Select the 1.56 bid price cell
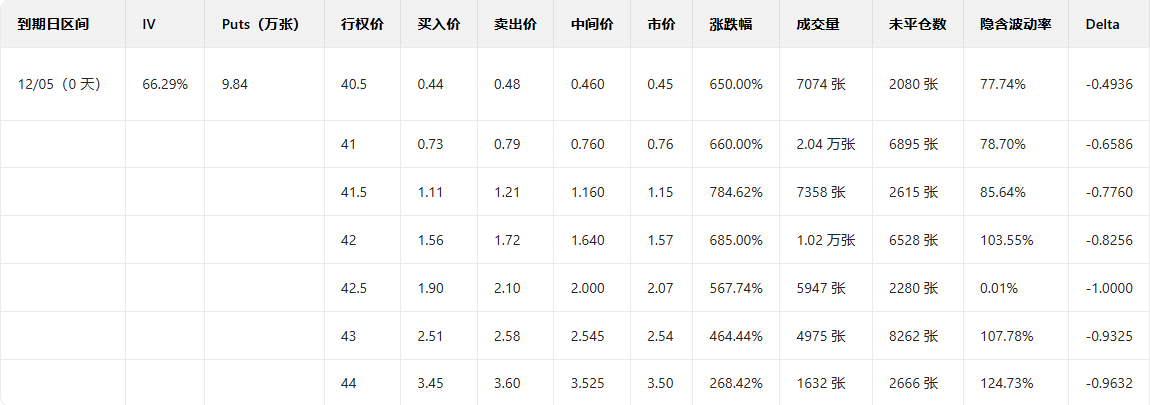 click(x=431, y=241)
